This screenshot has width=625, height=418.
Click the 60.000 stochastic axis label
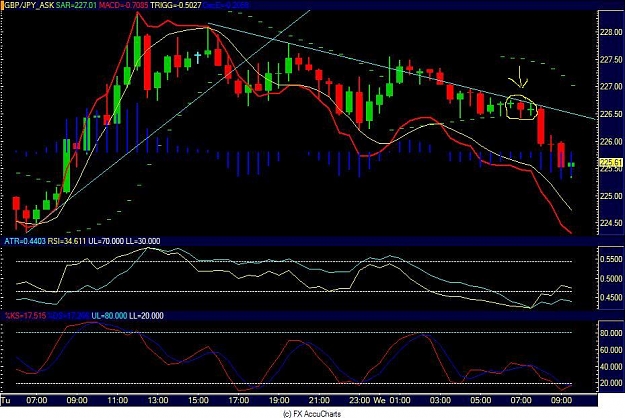611,350
